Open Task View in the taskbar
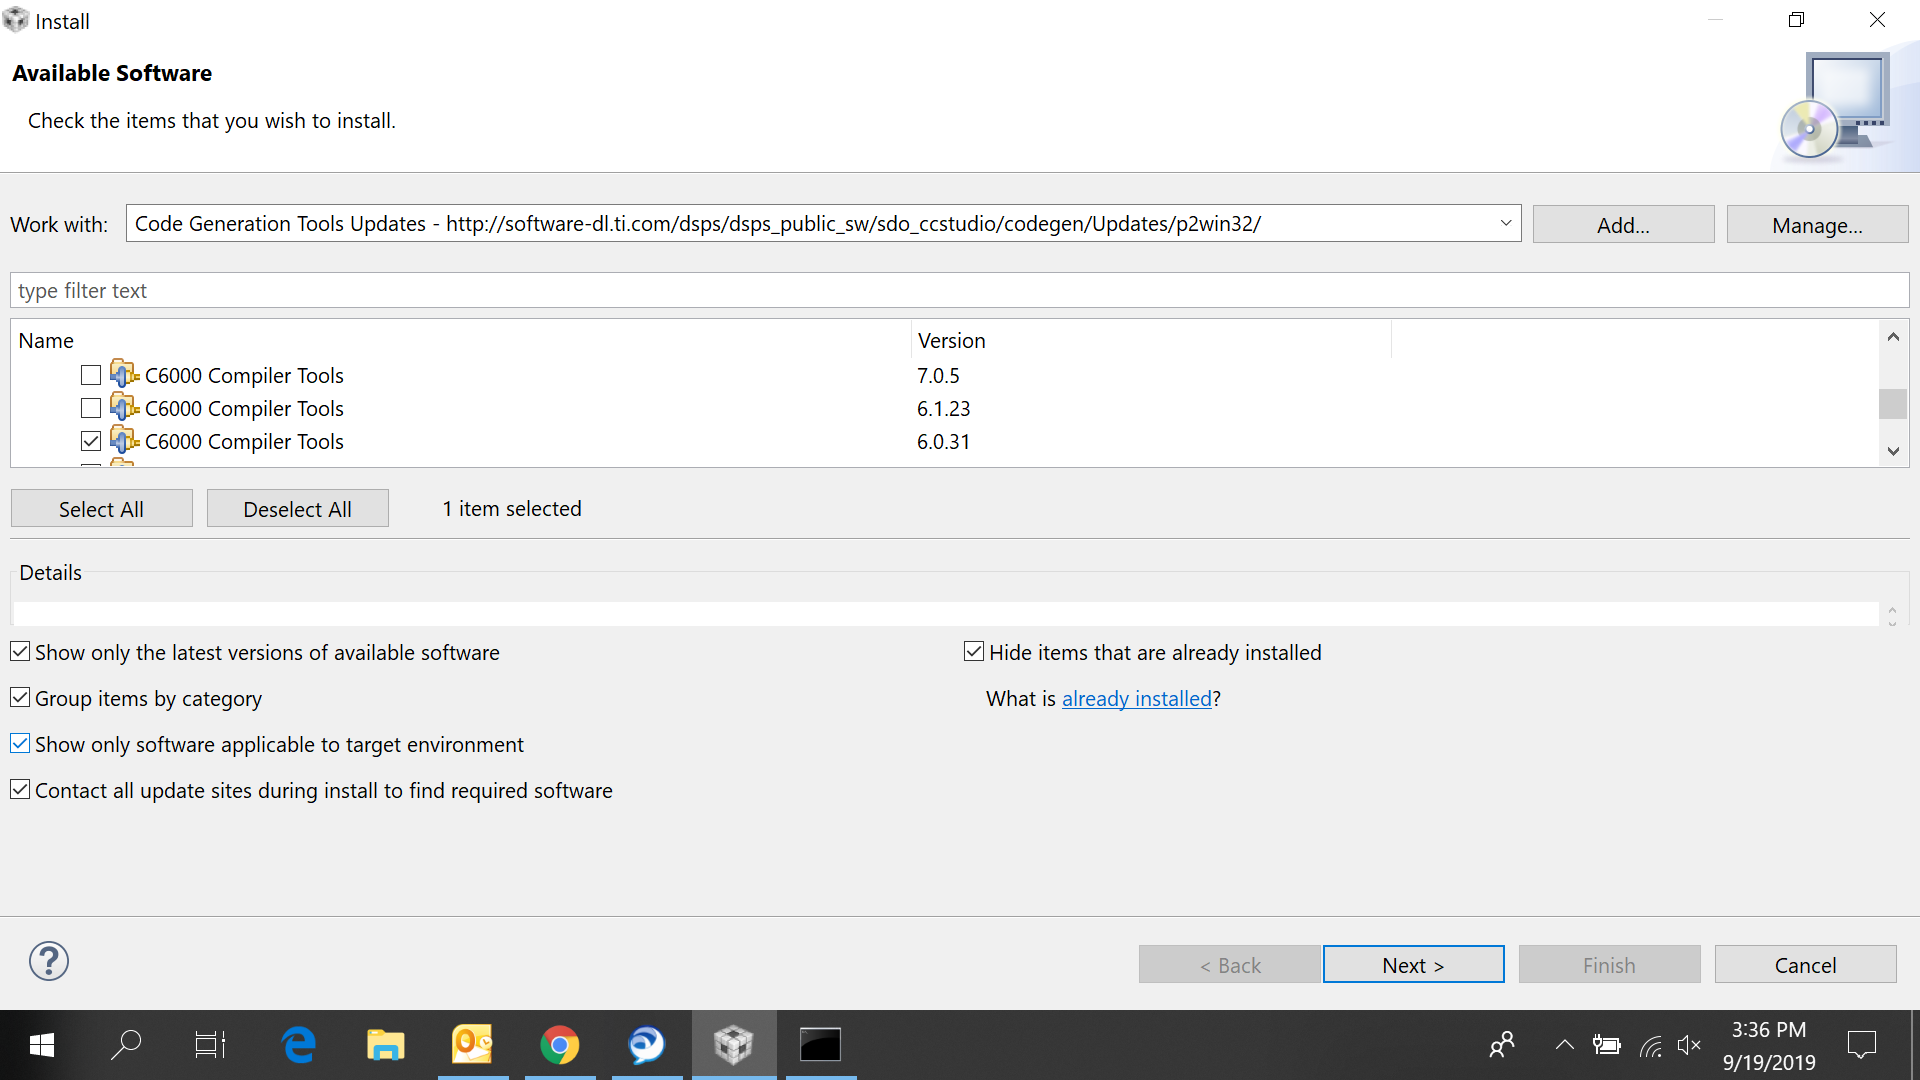 [210, 1046]
